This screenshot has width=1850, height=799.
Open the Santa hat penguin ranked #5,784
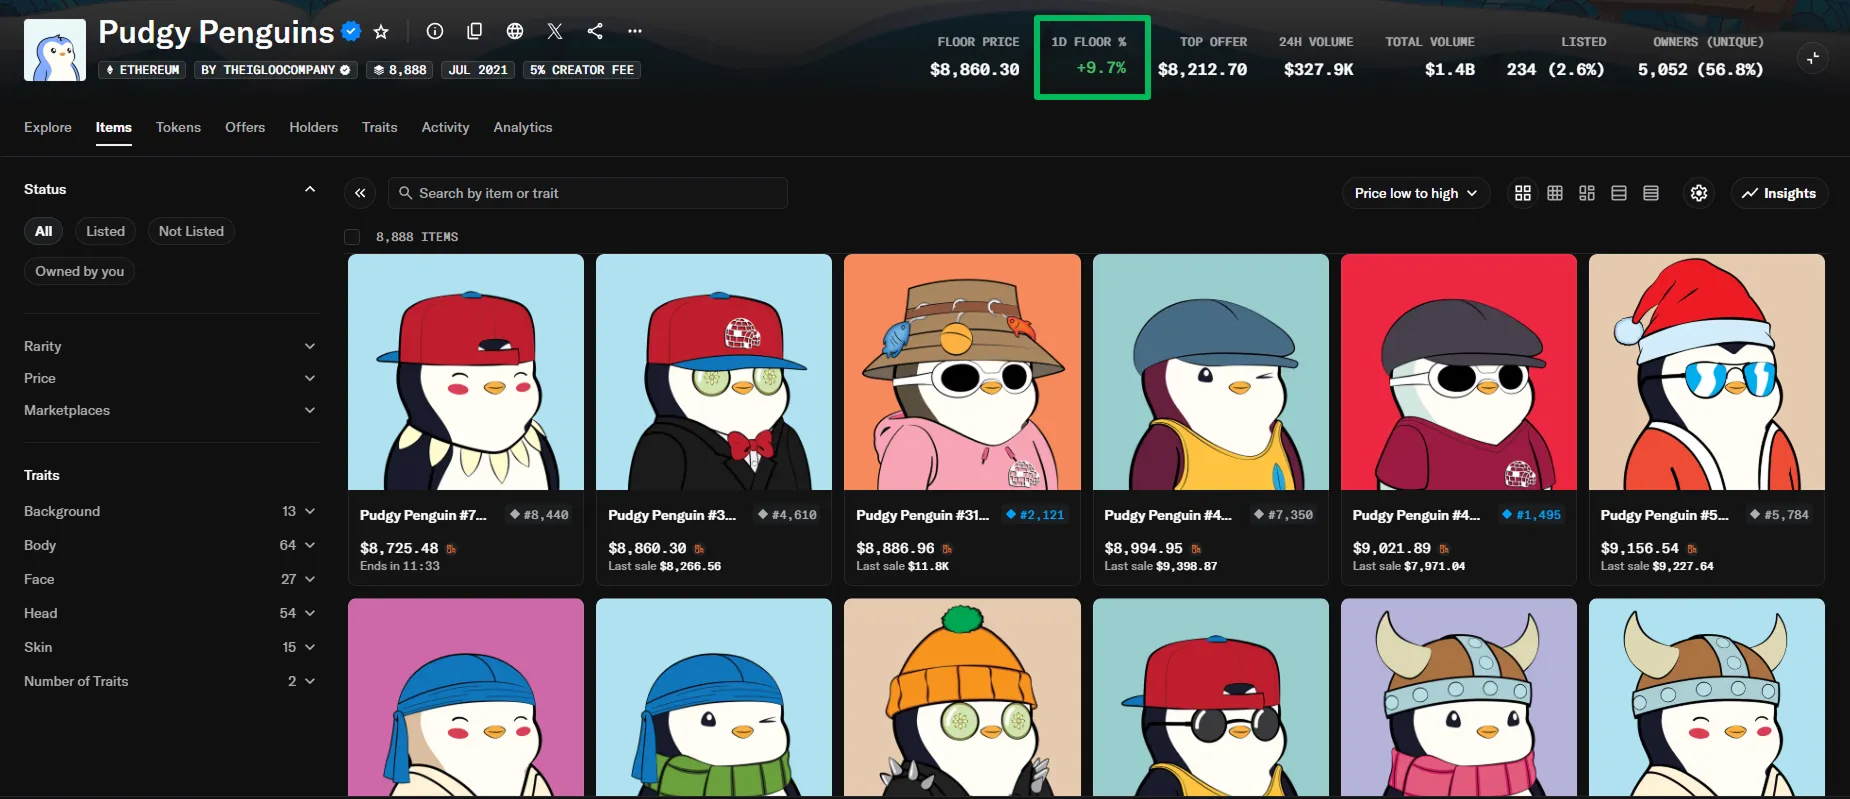[x=1707, y=419]
